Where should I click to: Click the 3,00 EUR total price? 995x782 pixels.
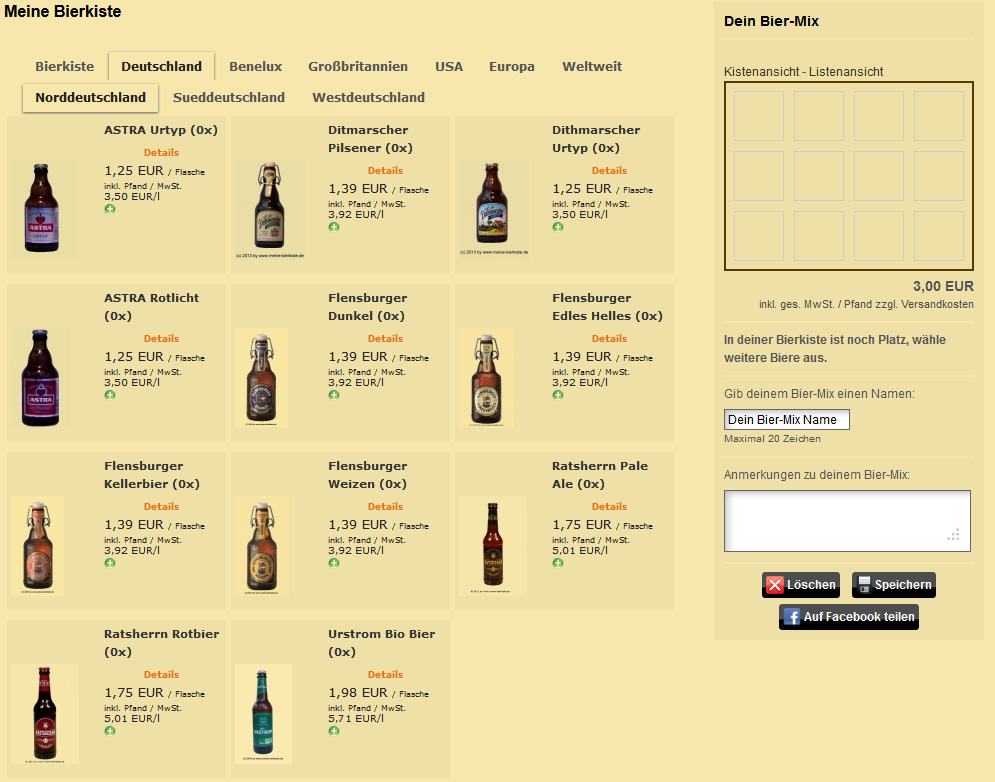[x=943, y=286]
